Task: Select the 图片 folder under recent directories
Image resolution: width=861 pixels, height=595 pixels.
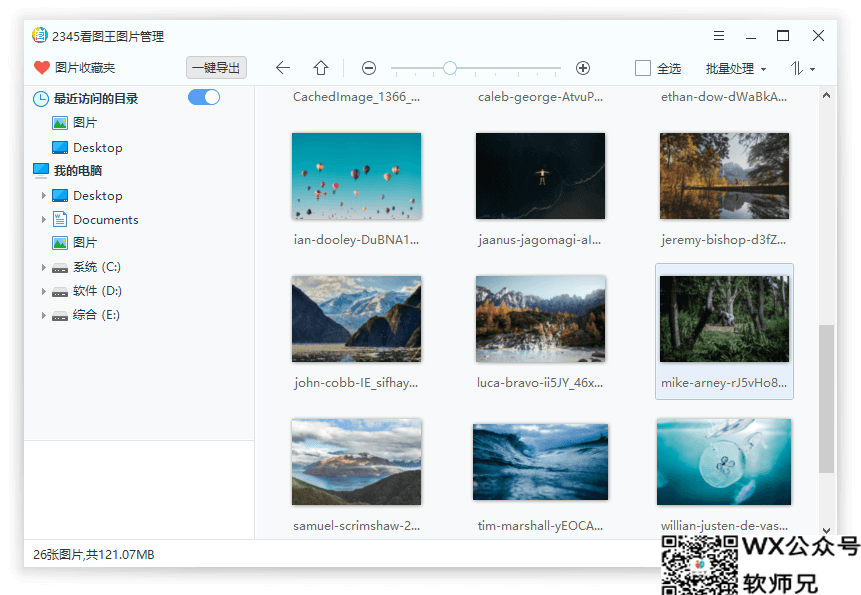Action: [x=81, y=123]
